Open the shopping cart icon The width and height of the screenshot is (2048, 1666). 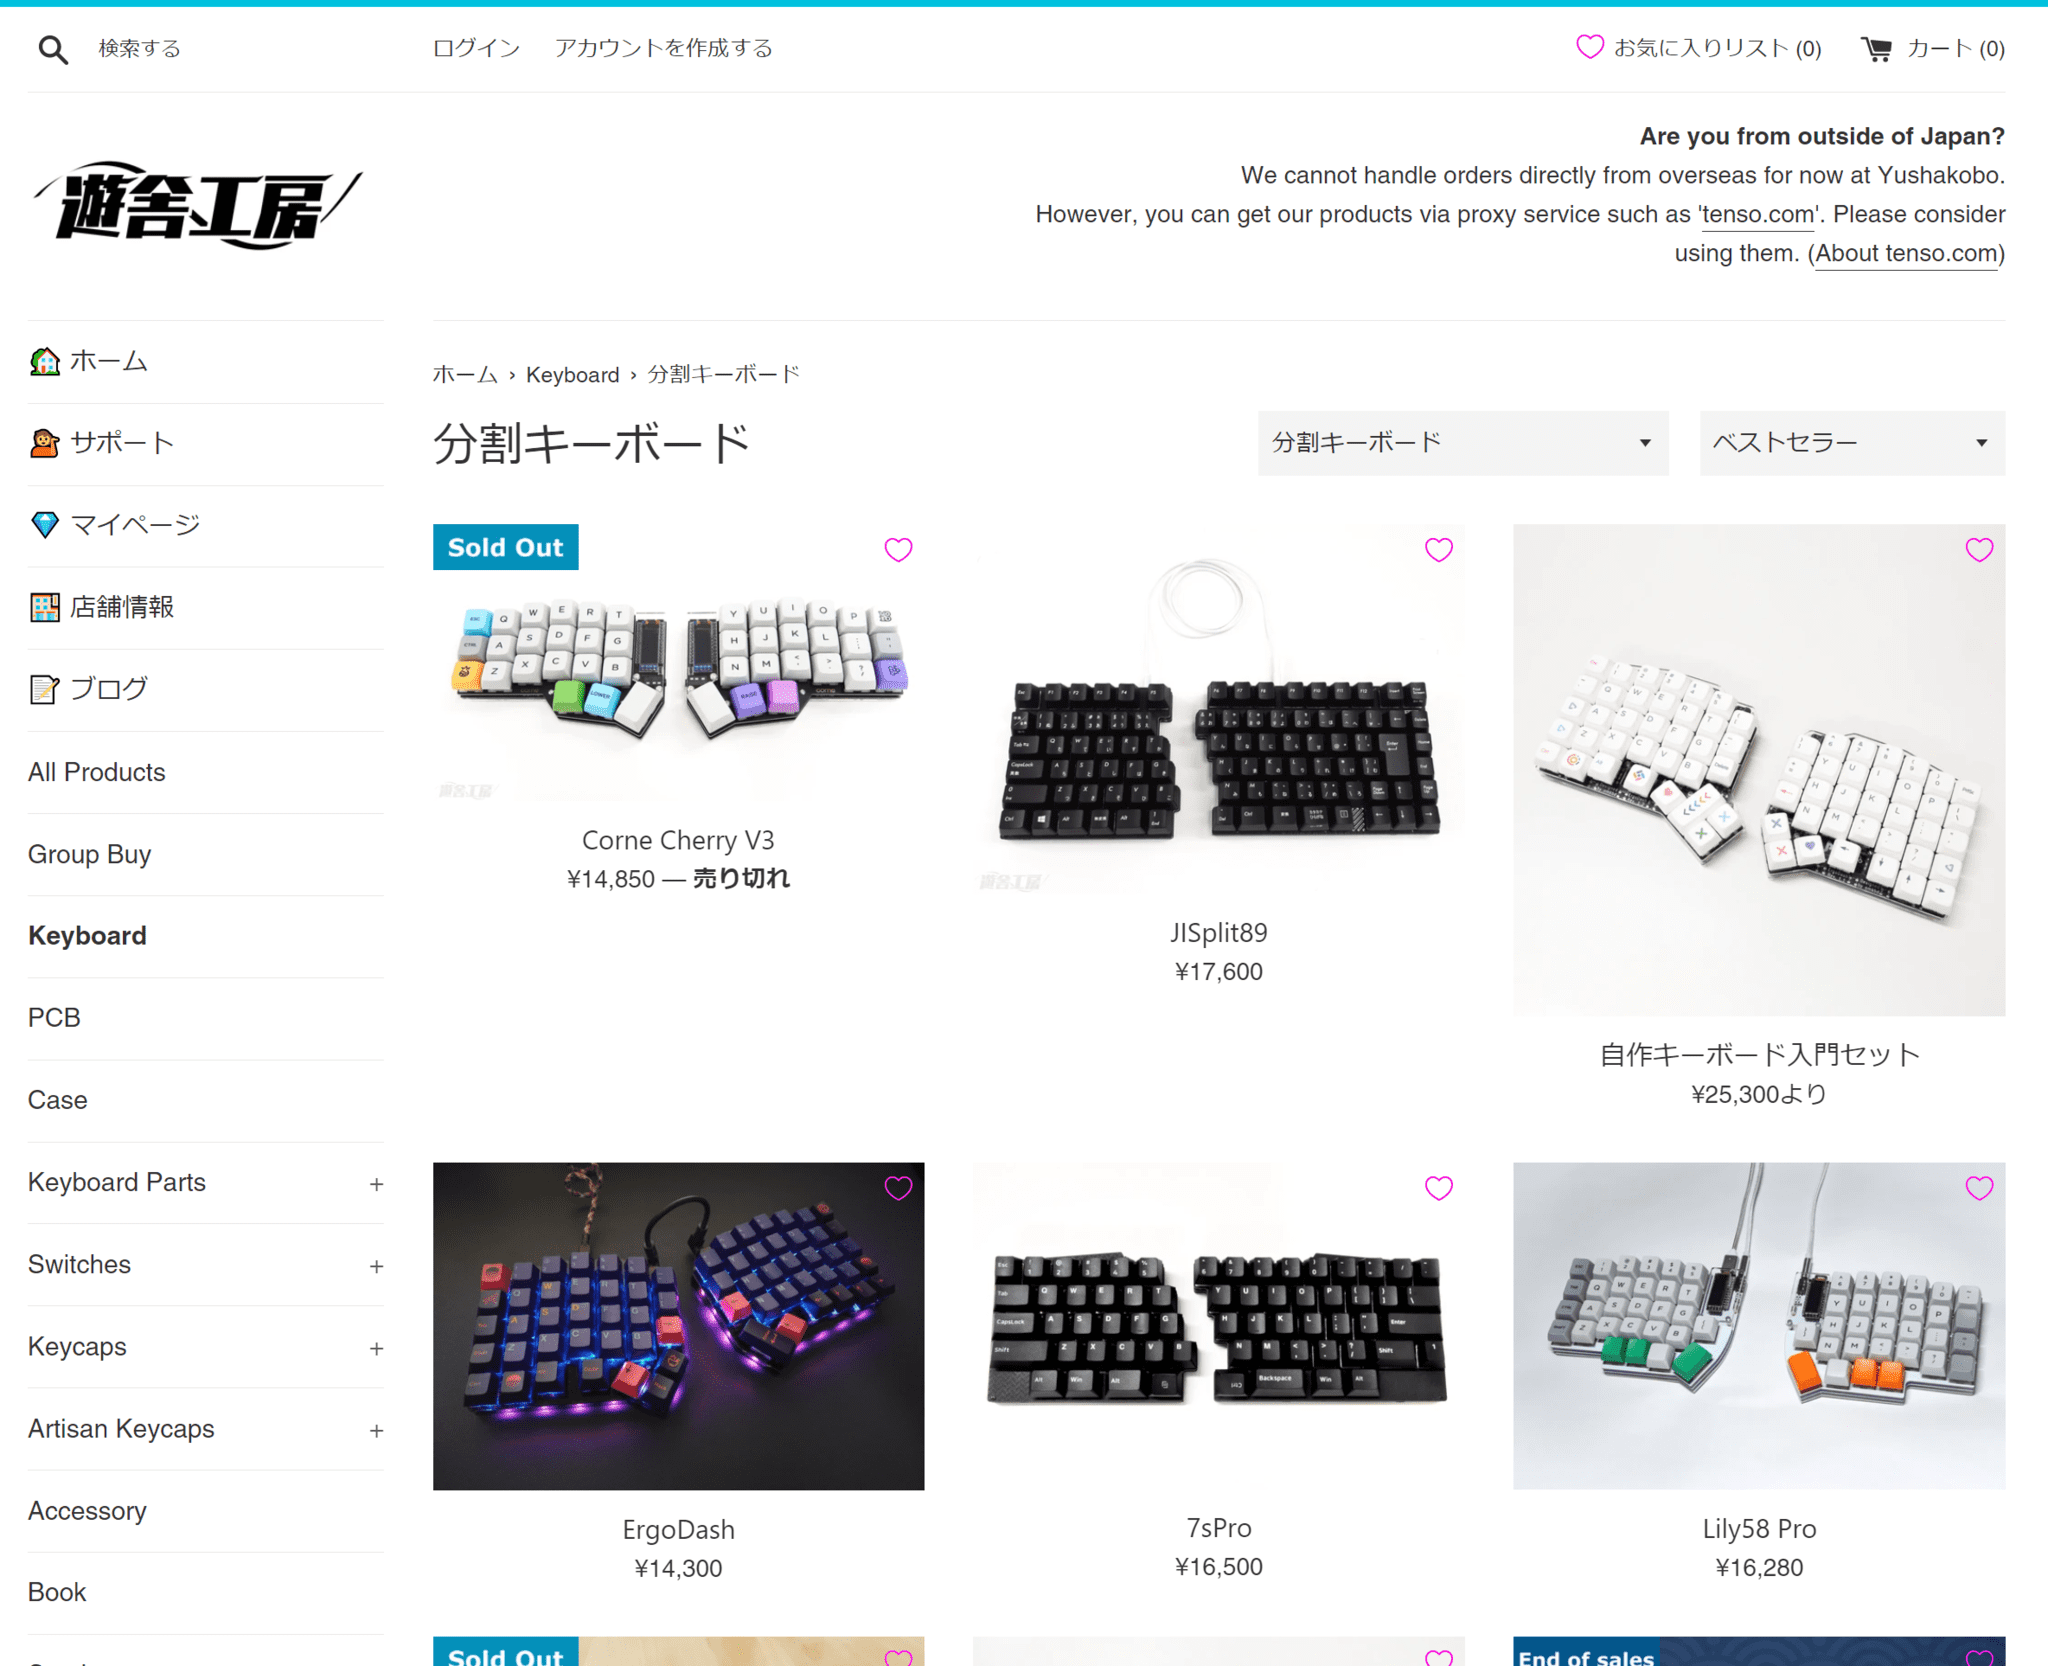[1876, 49]
